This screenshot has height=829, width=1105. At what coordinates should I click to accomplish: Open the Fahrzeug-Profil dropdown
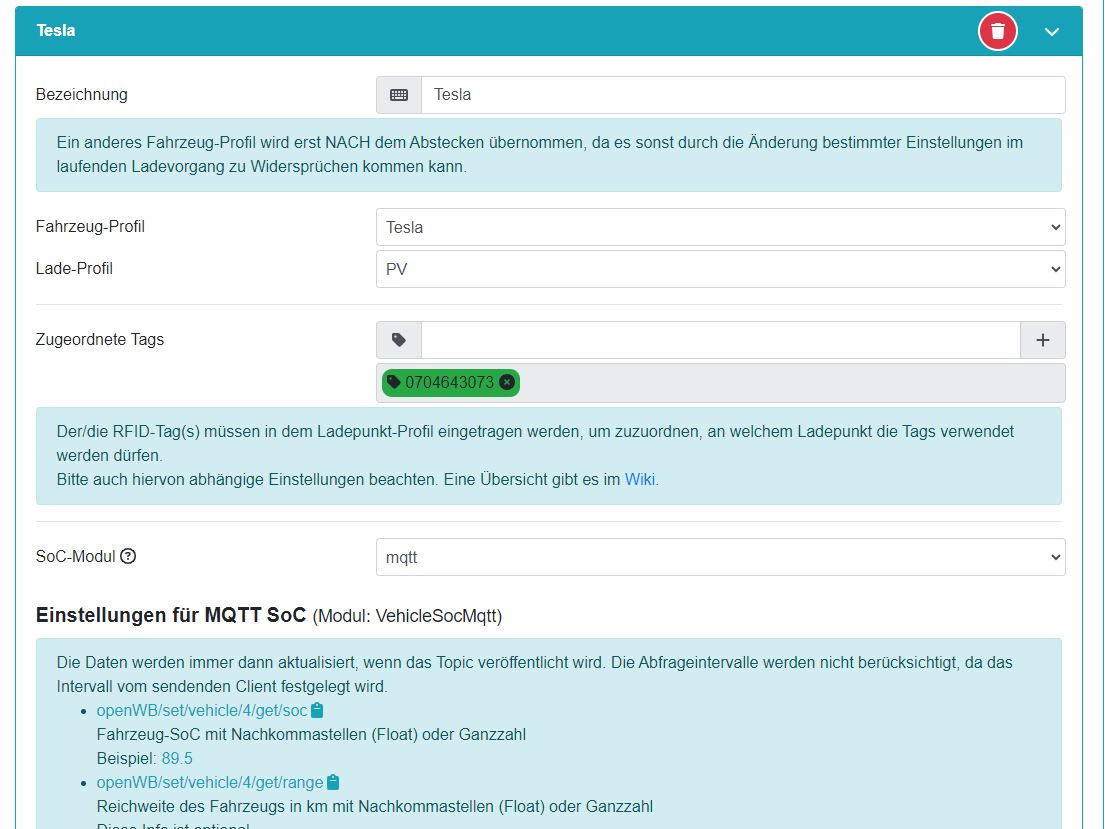720,227
